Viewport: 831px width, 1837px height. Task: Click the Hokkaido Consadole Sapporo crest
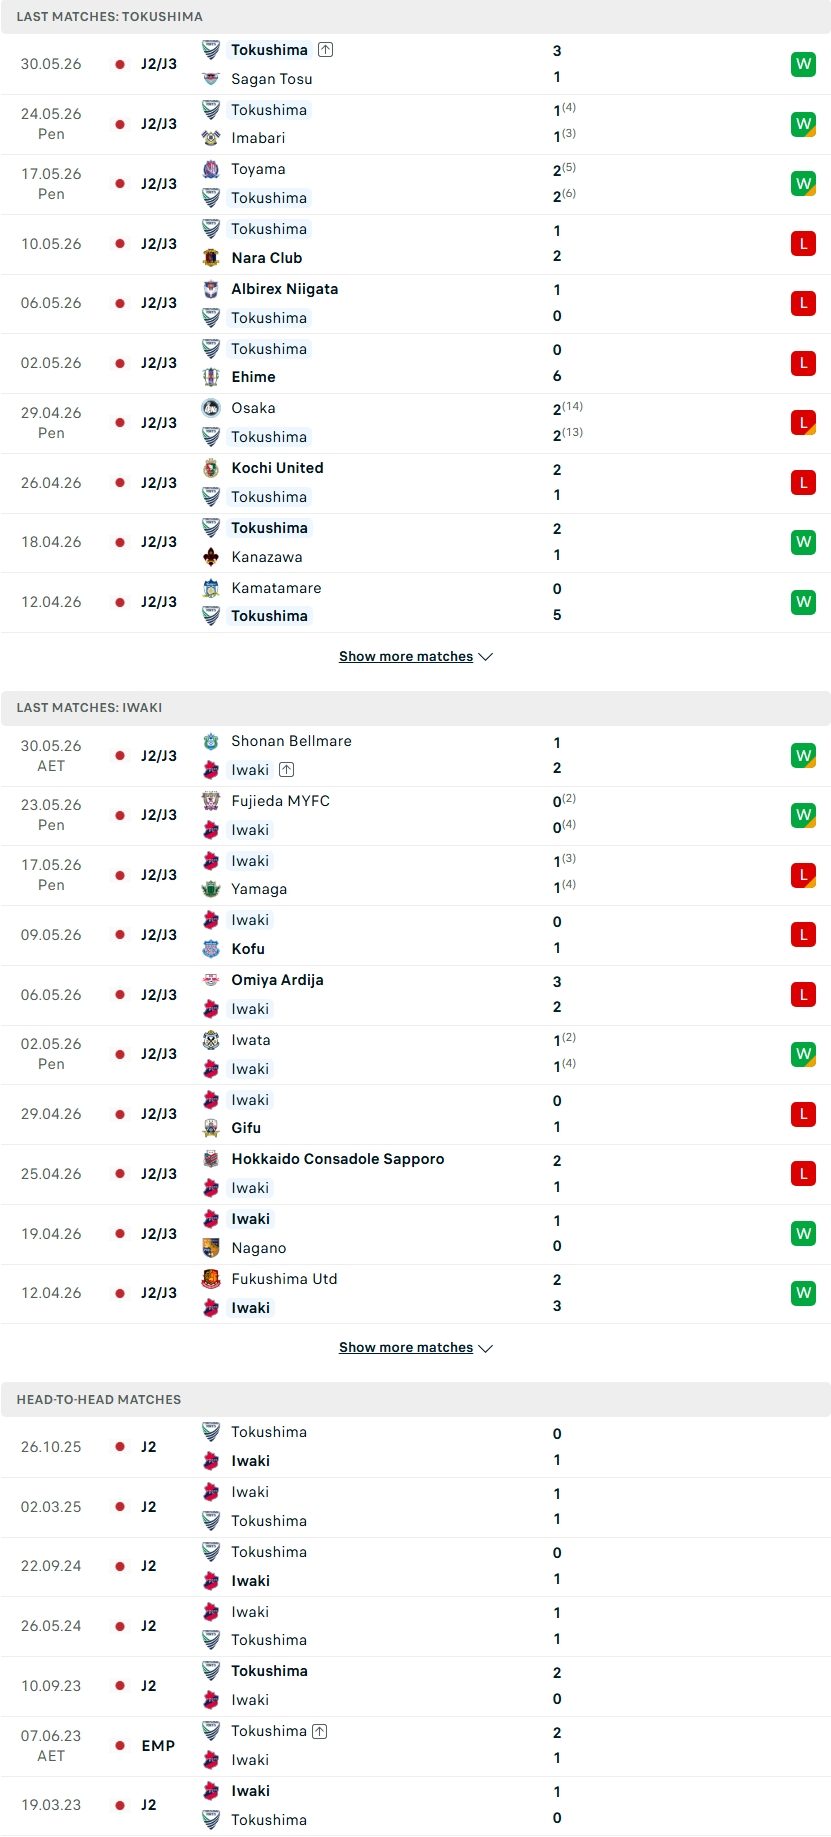(x=211, y=1159)
